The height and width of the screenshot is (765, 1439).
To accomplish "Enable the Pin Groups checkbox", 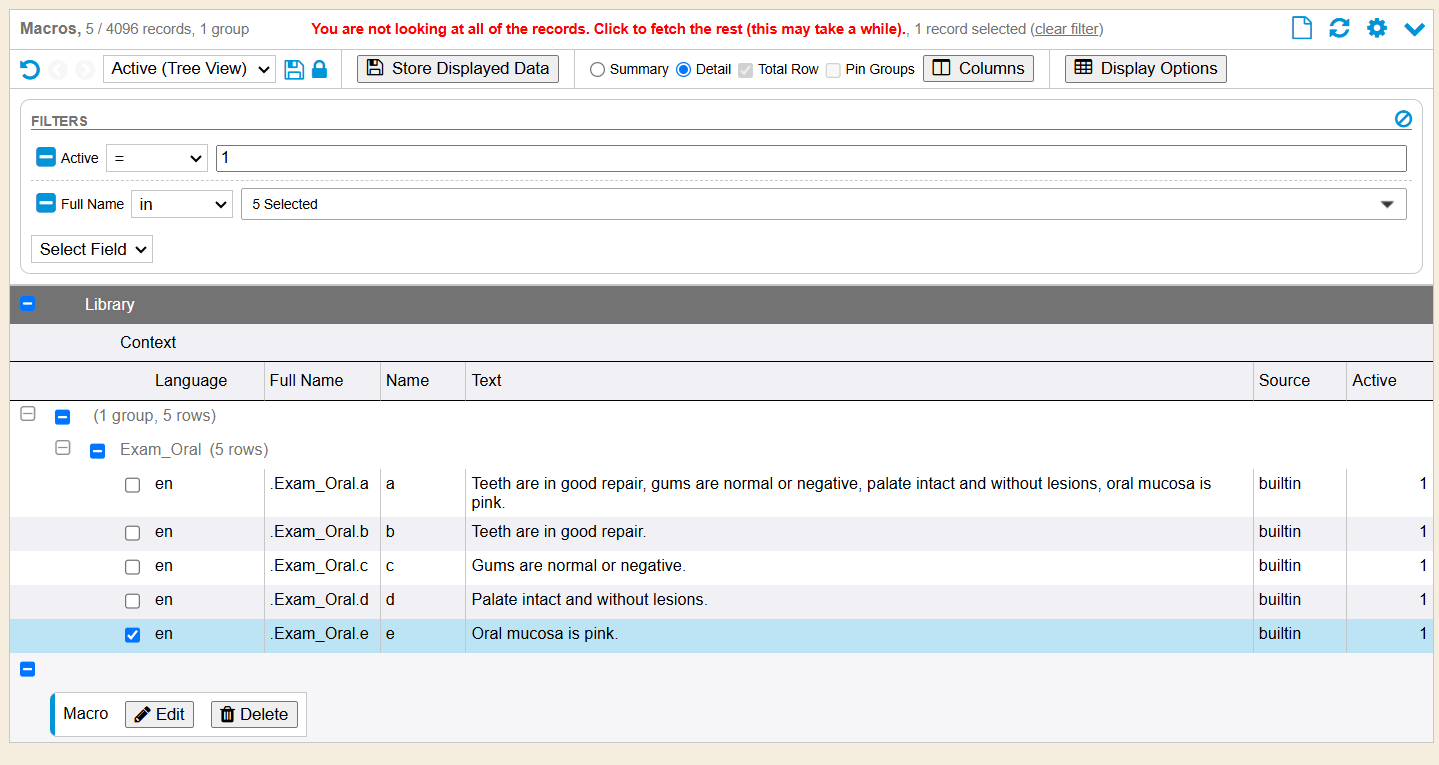I will click(833, 70).
